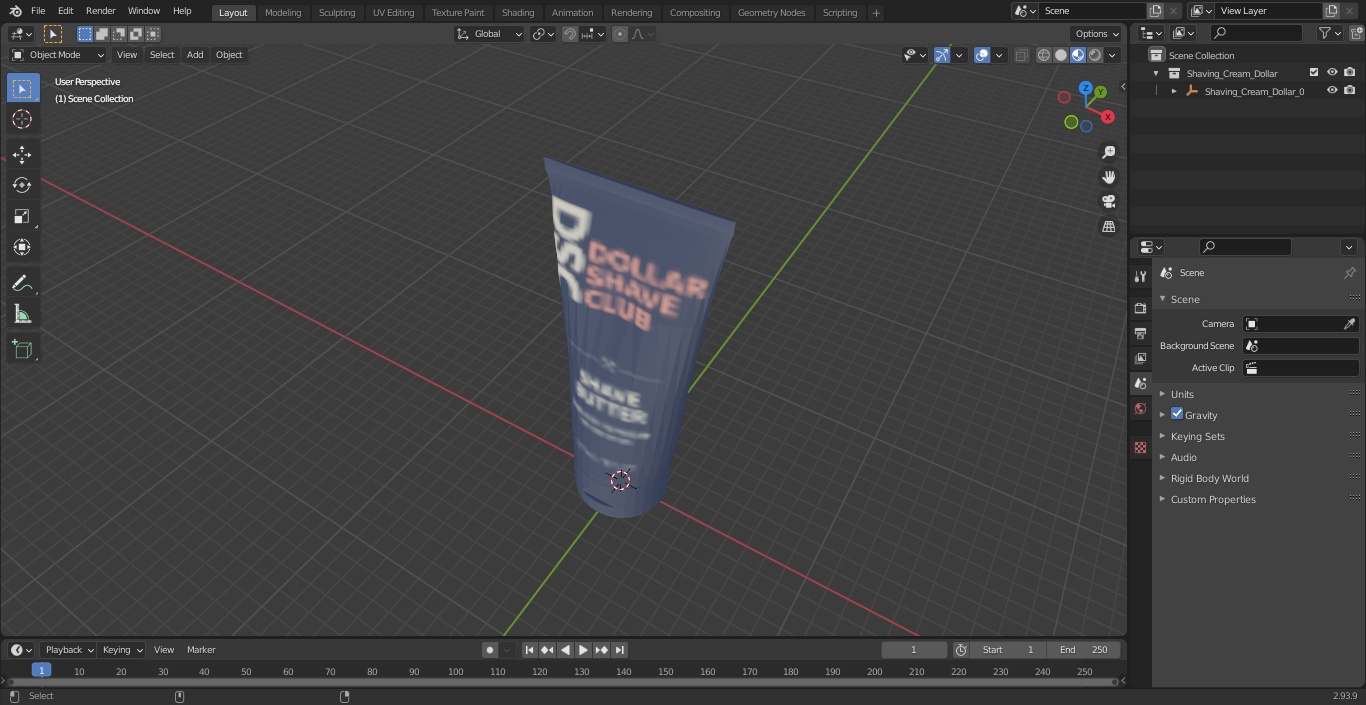Open the viewport Add menu

(195, 55)
